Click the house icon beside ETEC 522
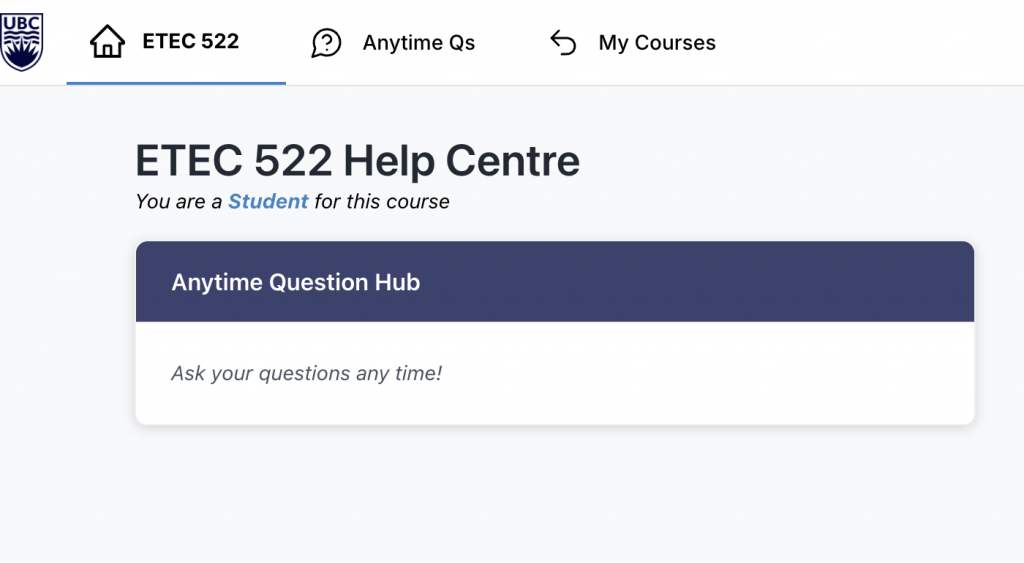 tap(107, 42)
